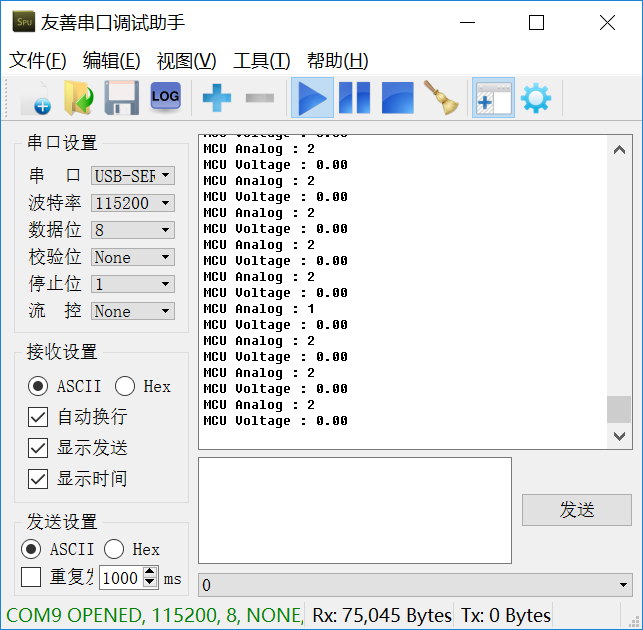Click the receive area scrollbar up arrow
643x630 pixels.
619,150
